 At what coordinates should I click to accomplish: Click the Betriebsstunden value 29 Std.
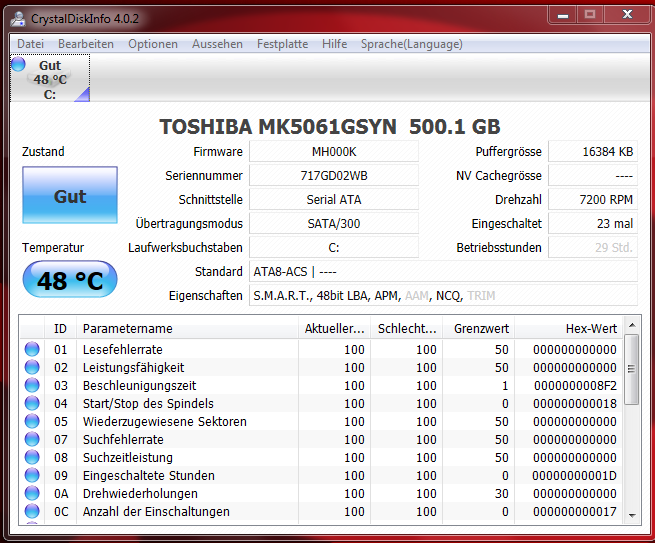[593, 247]
